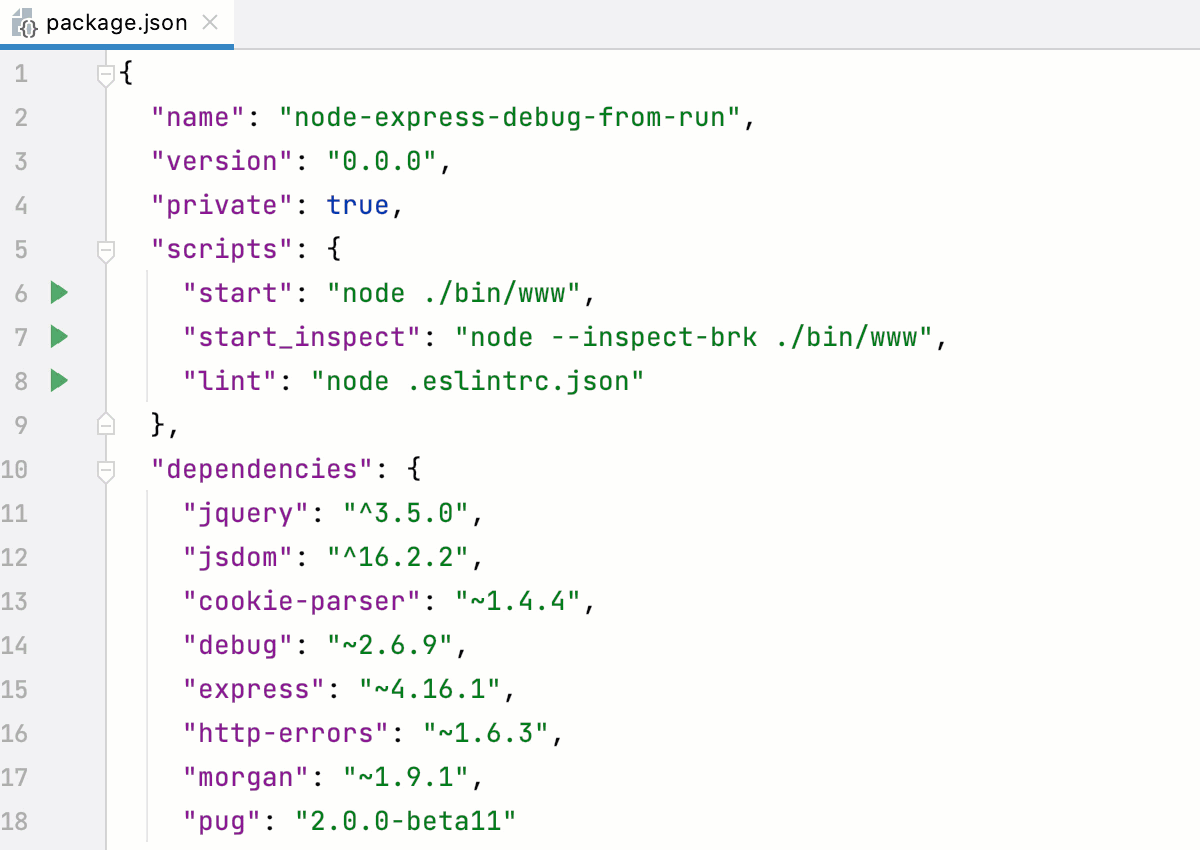This screenshot has width=1200, height=850.
Task: Click line number 1 in the gutter
Action: (x=21, y=73)
